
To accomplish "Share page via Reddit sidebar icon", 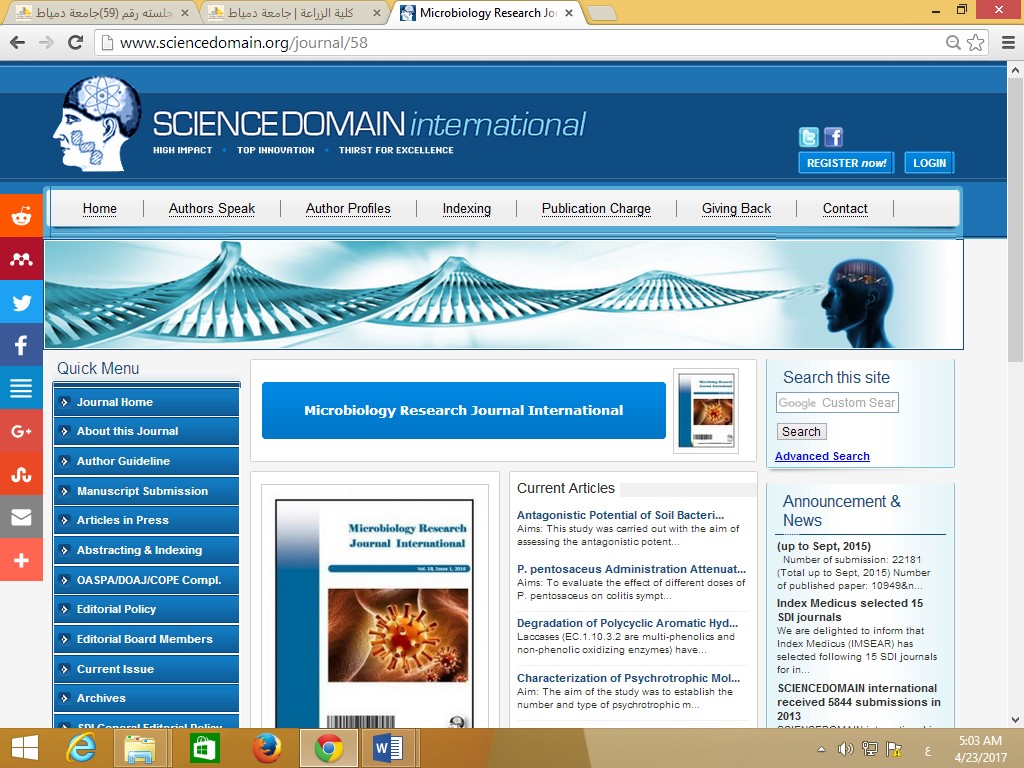I will pos(21,216).
